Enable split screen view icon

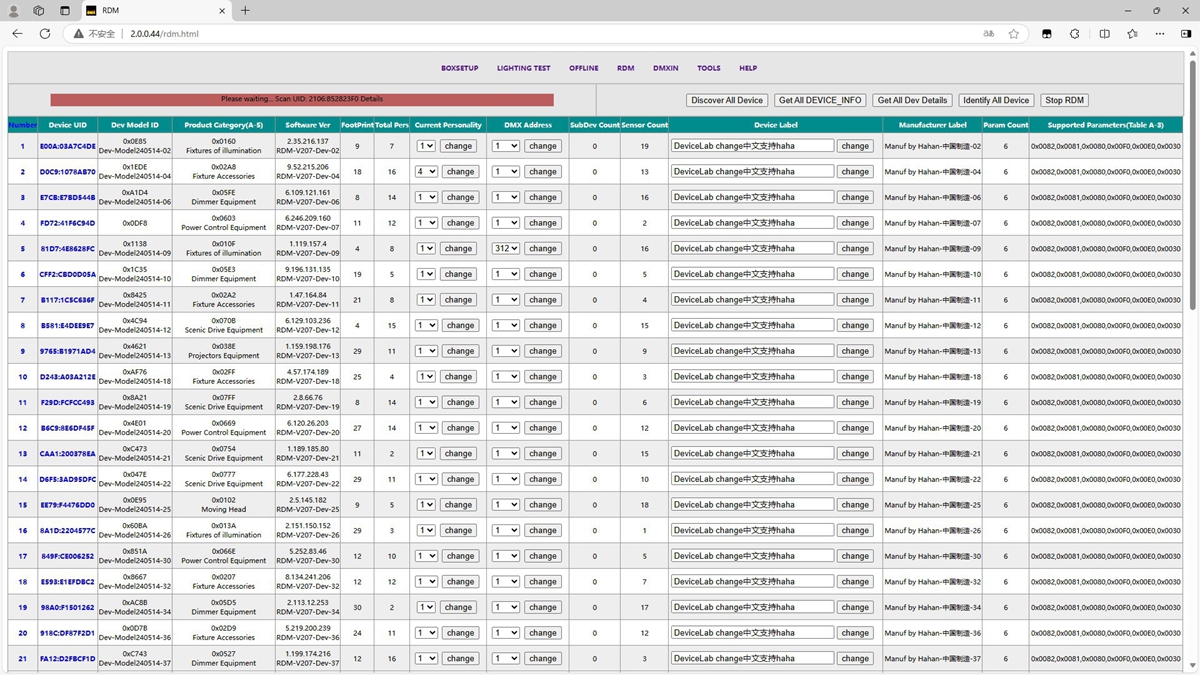(1104, 33)
